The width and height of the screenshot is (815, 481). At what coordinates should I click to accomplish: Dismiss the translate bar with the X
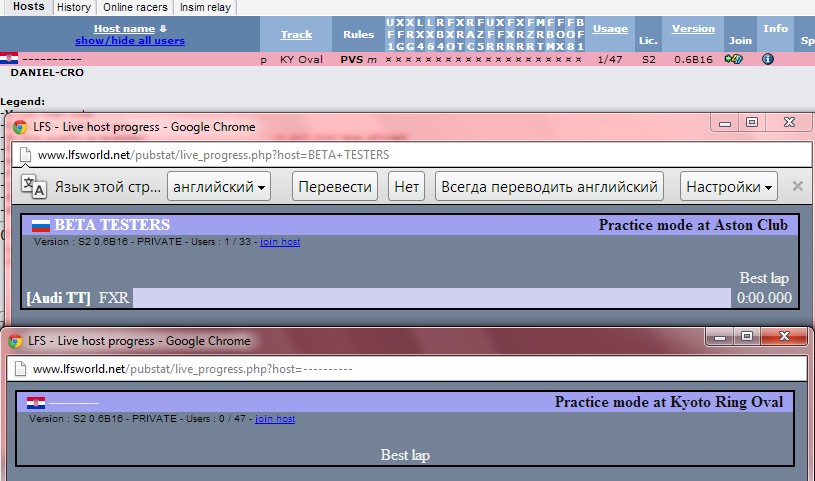(x=798, y=186)
